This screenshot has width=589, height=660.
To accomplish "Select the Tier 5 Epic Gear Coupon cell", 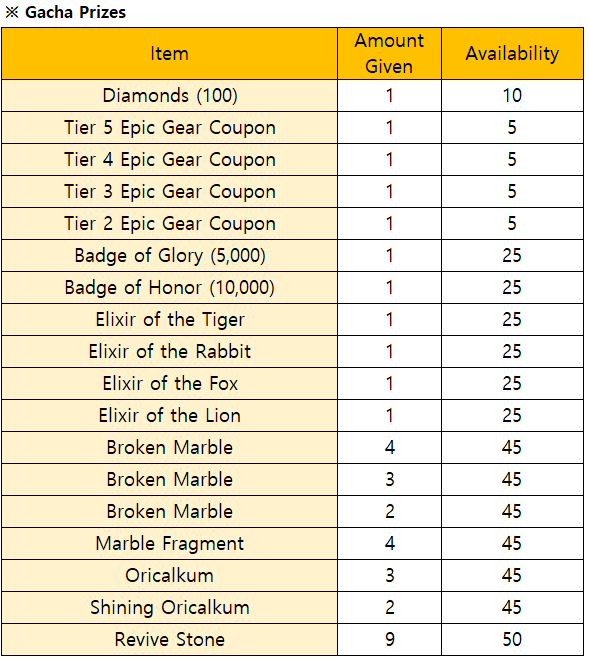I will 170,128.
